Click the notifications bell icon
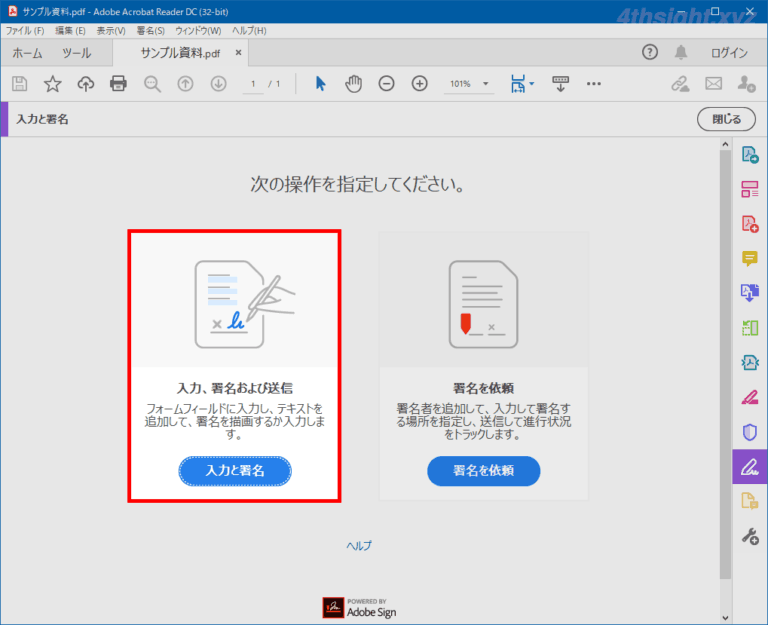This screenshot has height=625, width=768. [681, 53]
